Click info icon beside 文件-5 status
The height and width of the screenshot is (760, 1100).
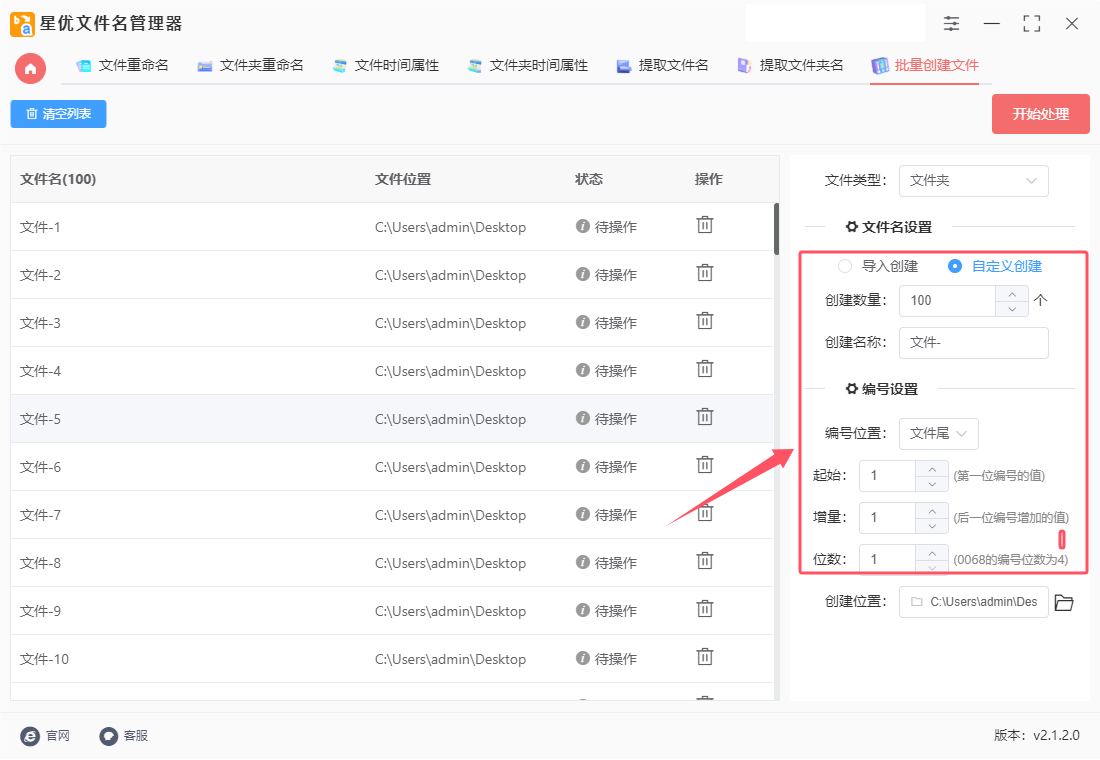pyautogui.click(x=582, y=418)
